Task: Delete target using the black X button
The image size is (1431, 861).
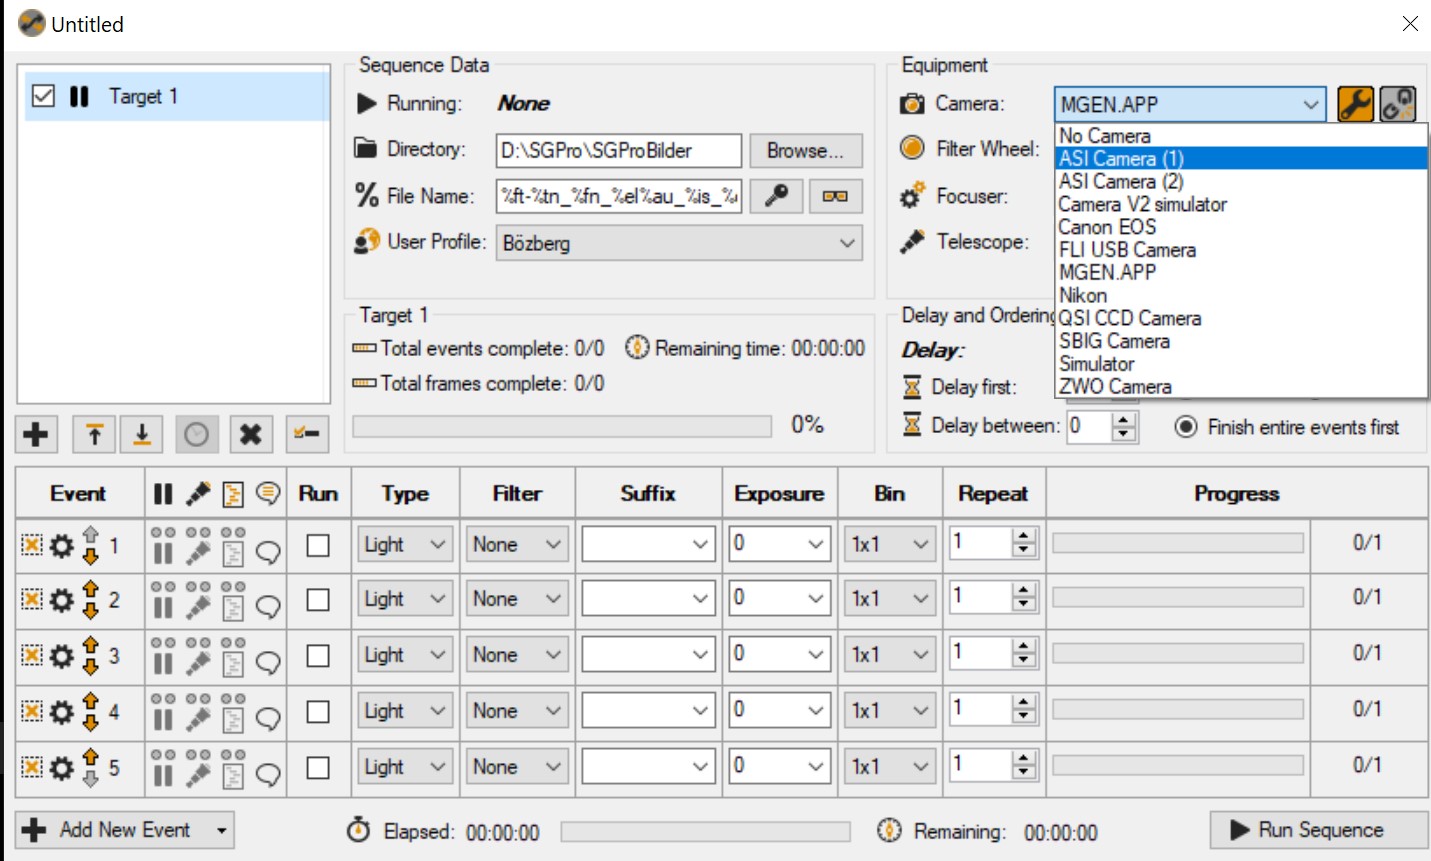Action: coord(250,434)
